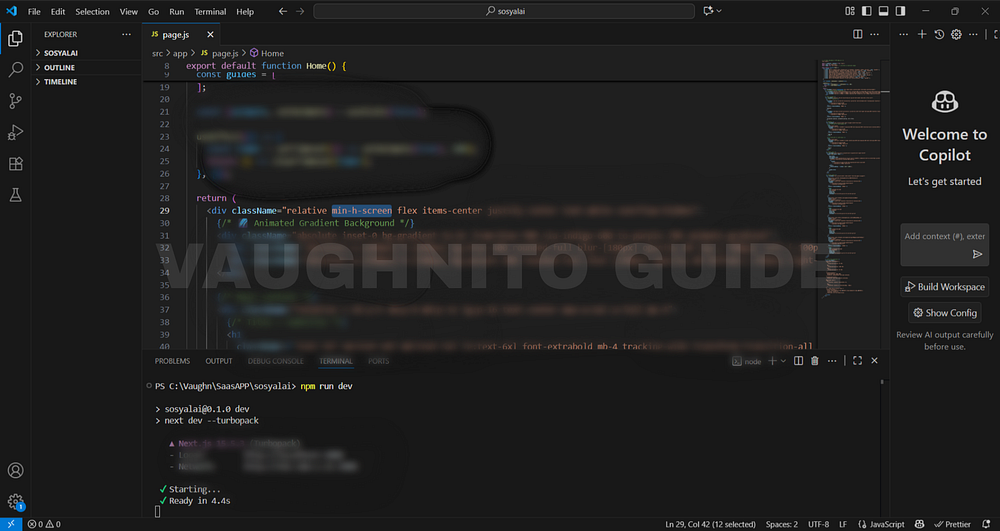Click Ln 29, Col 42 cursor position
Screen dimensions: 1000x531
[710, 524]
